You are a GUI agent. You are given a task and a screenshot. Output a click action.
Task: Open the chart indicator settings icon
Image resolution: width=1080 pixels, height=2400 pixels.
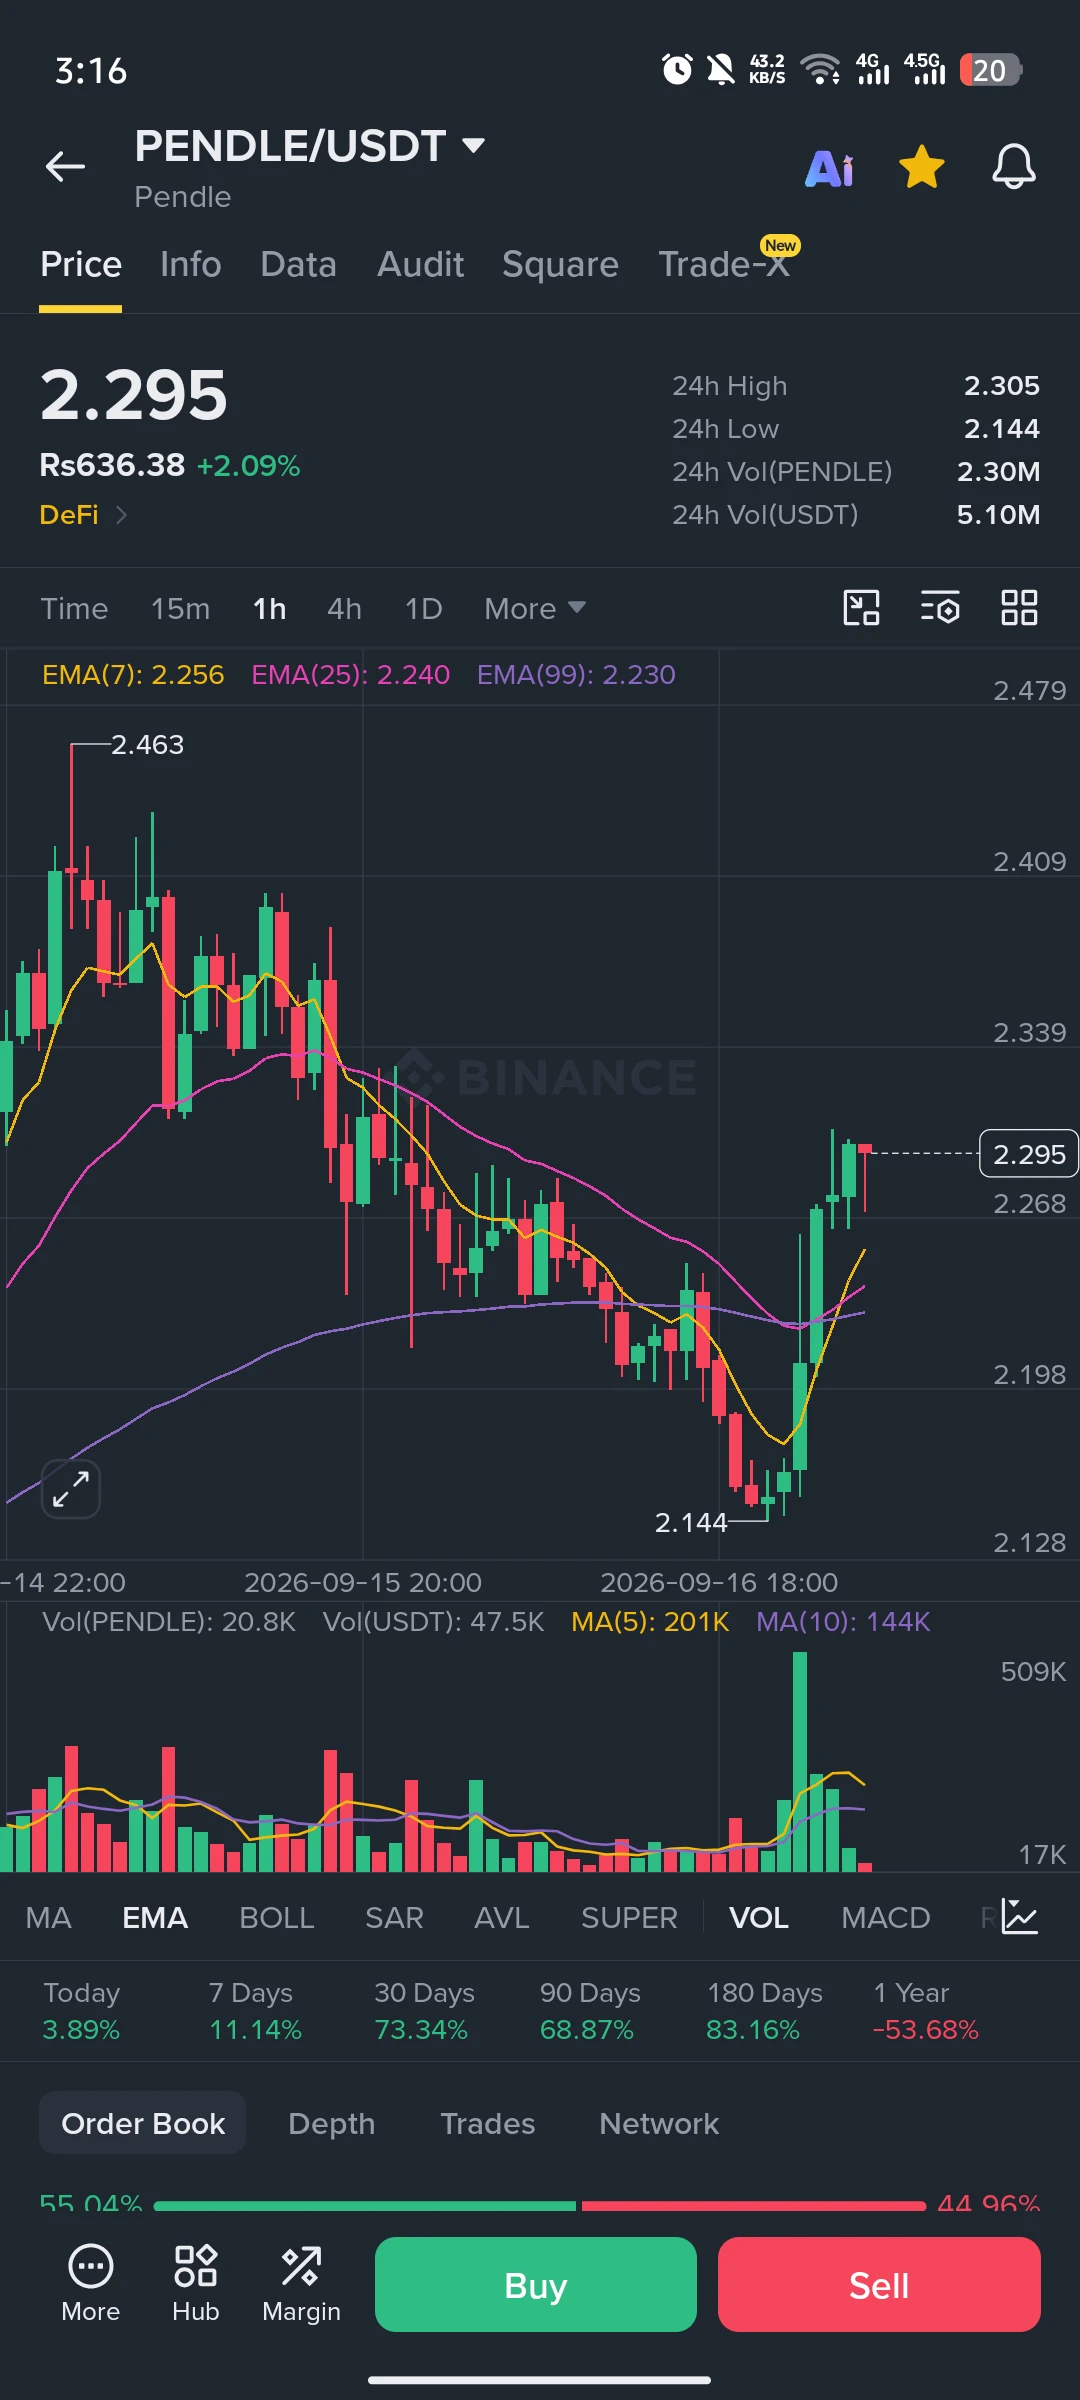(940, 608)
